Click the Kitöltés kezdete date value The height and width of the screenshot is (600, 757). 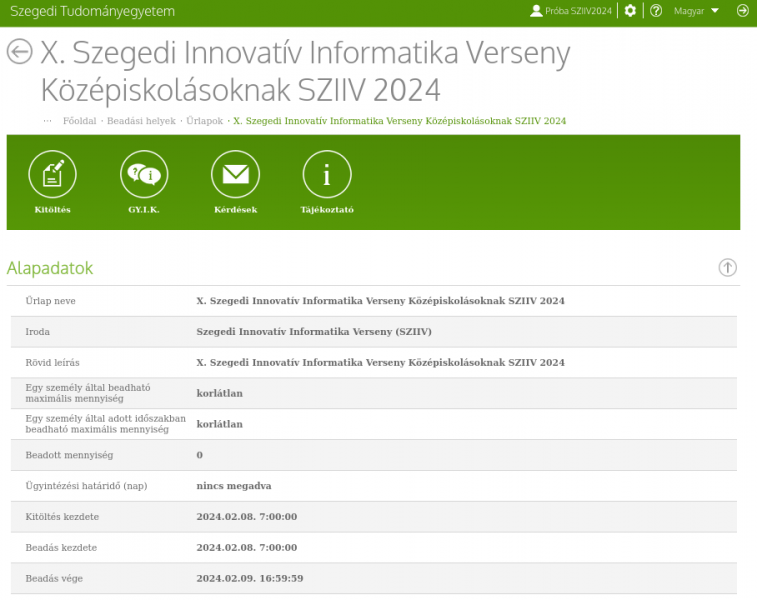point(247,517)
